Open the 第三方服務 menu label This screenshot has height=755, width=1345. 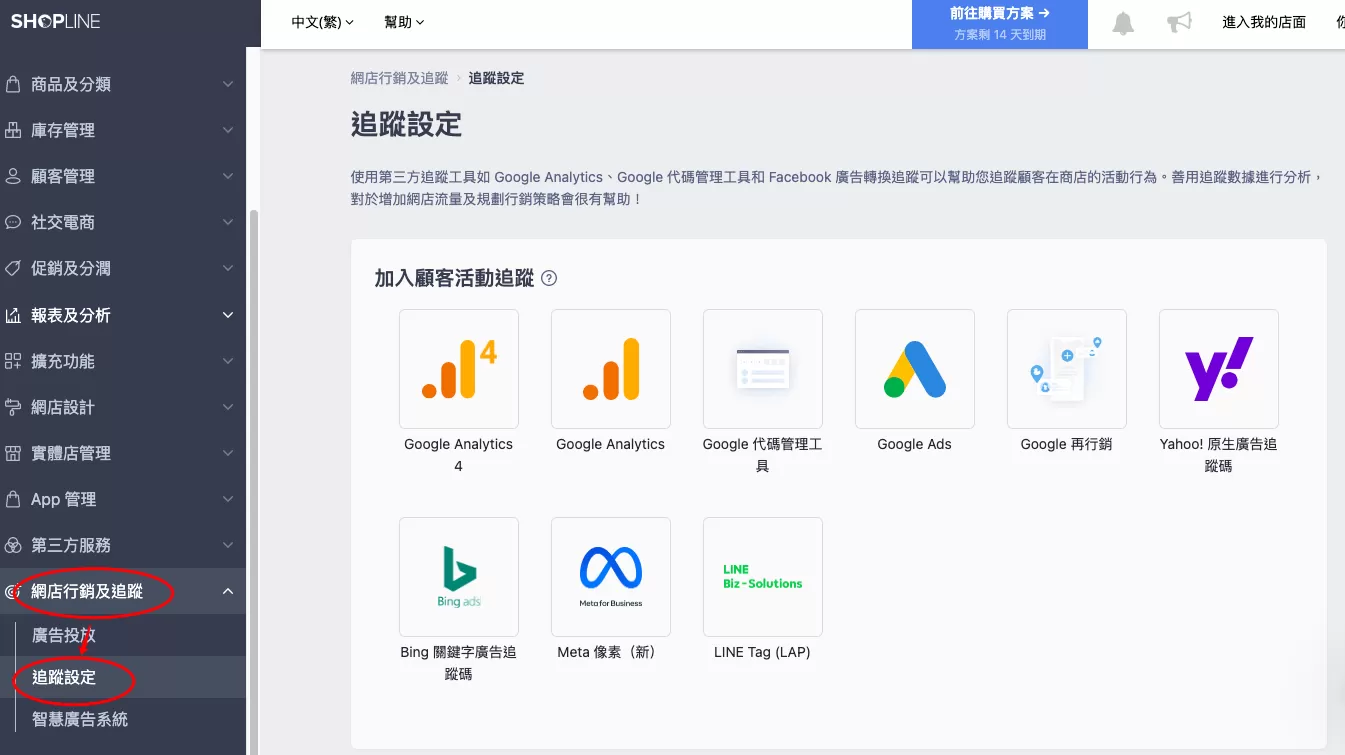coord(71,545)
